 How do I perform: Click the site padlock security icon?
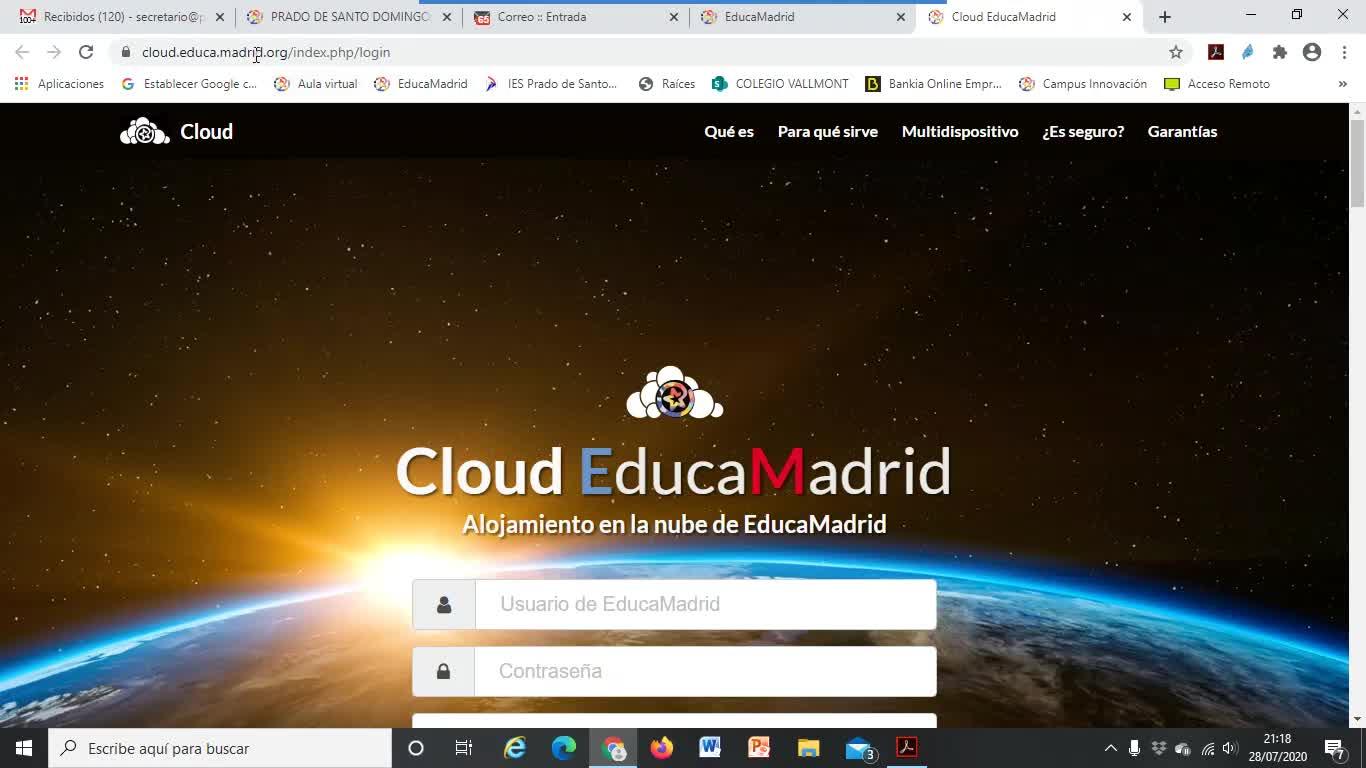[126, 52]
